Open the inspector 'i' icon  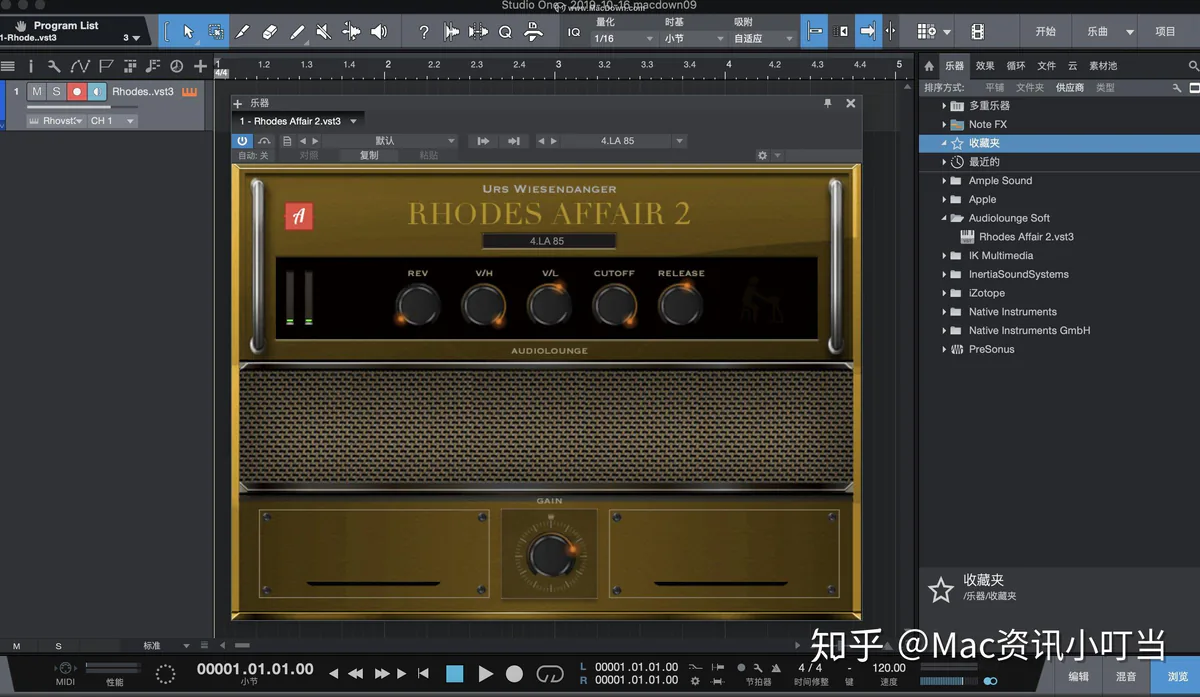pos(31,66)
